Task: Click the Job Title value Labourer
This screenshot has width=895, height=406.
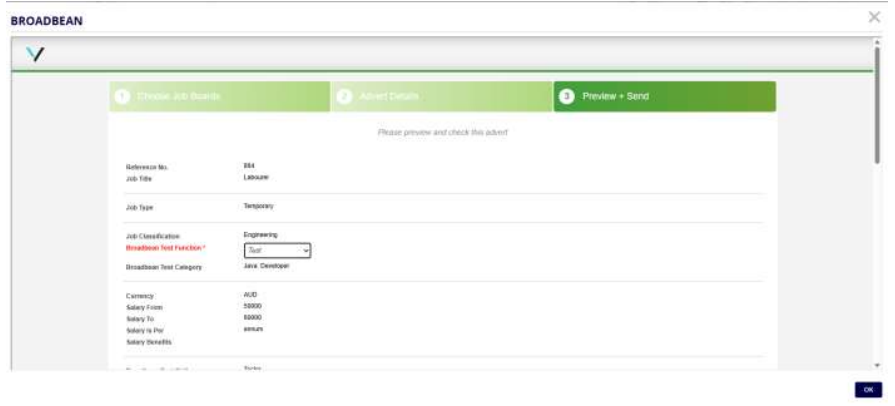Action: tap(256, 178)
